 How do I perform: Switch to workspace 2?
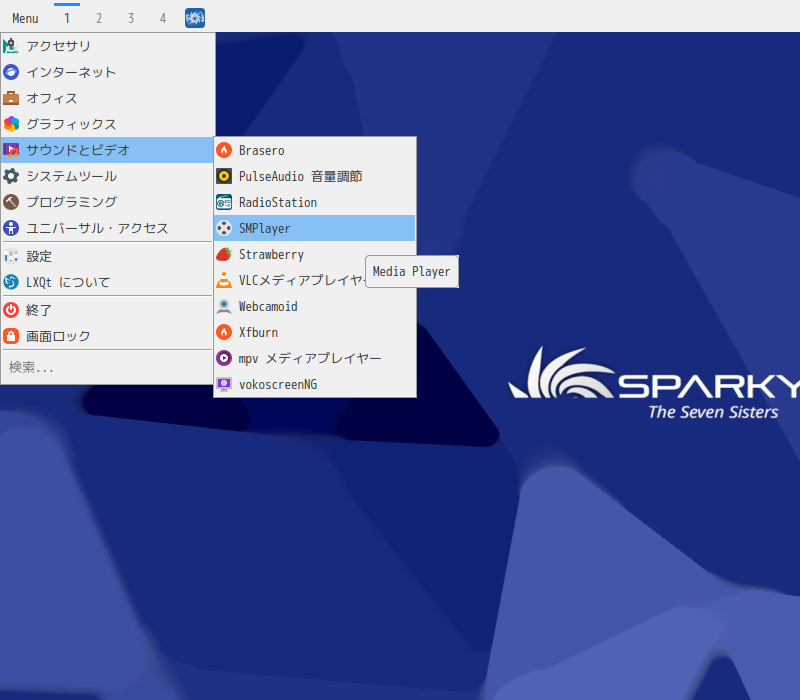(x=99, y=18)
